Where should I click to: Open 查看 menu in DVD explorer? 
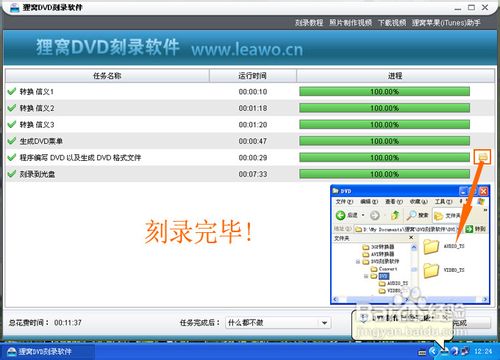(x=394, y=202)
